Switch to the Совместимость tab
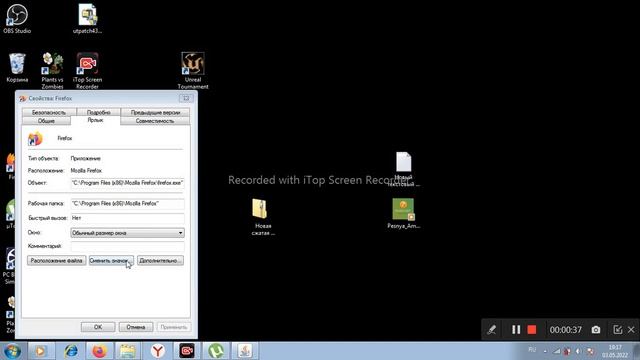Viewport: 640px width, 360px height. [155, 121]
